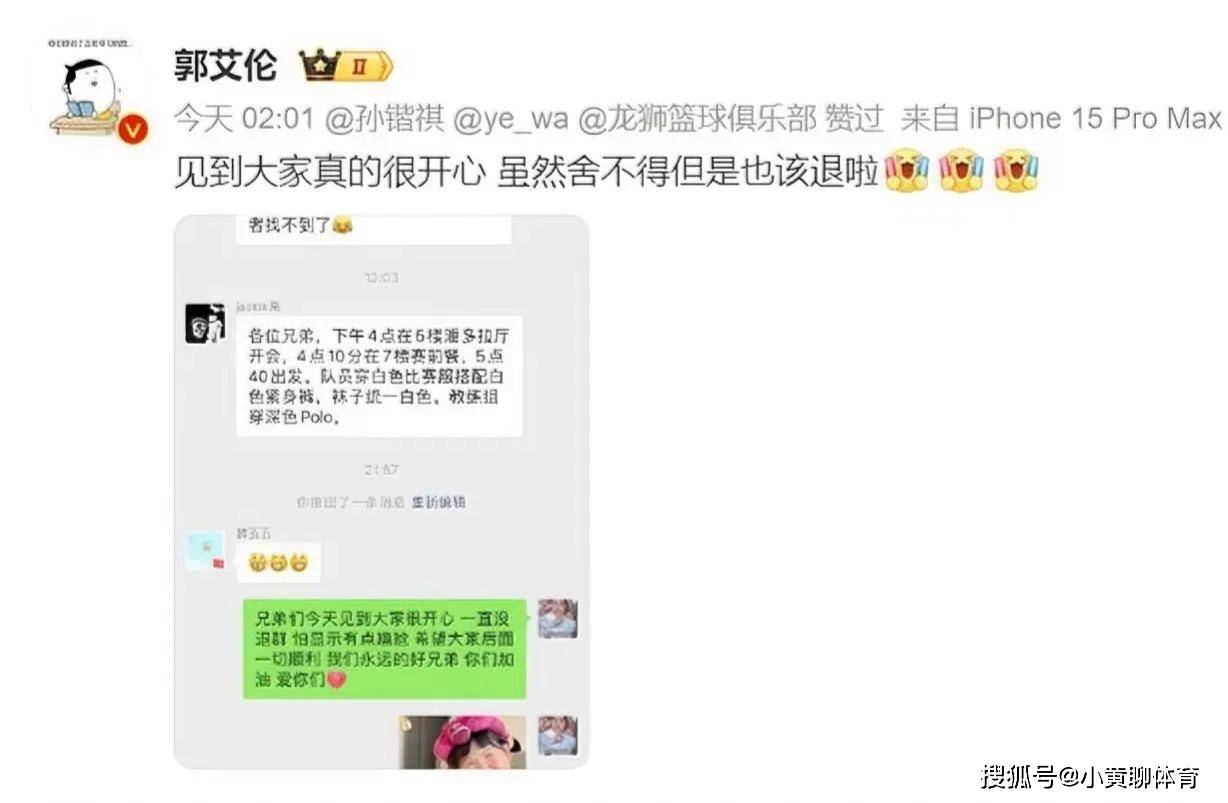Tap the sender avatar beside the green bubble
The height and width of the screenshot is (803, 1228).
click(x=557, y=619)
